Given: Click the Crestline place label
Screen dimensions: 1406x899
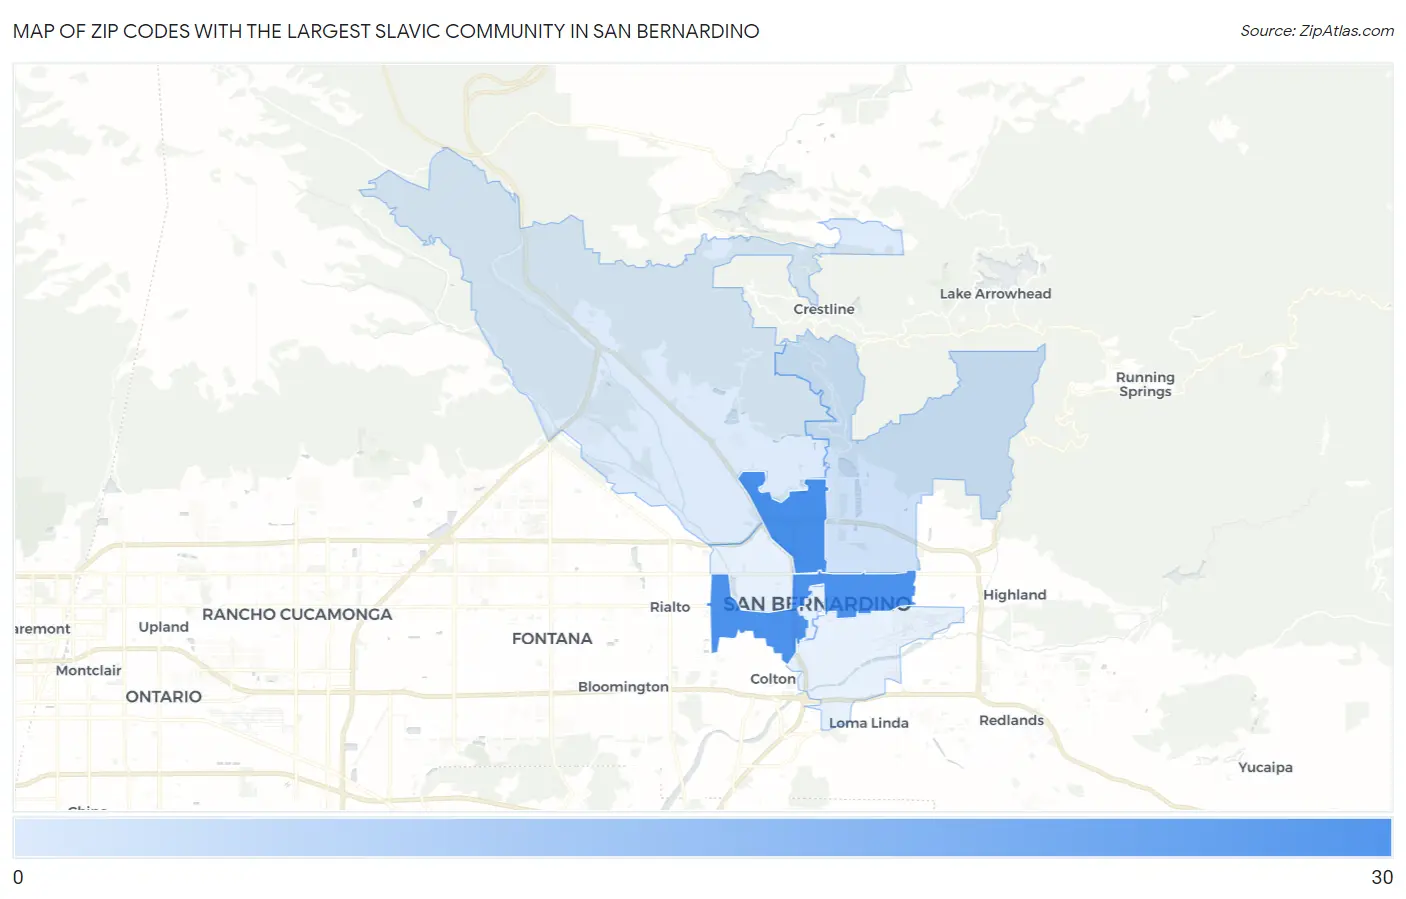Looking at the screenshot, I should point(824,309).
